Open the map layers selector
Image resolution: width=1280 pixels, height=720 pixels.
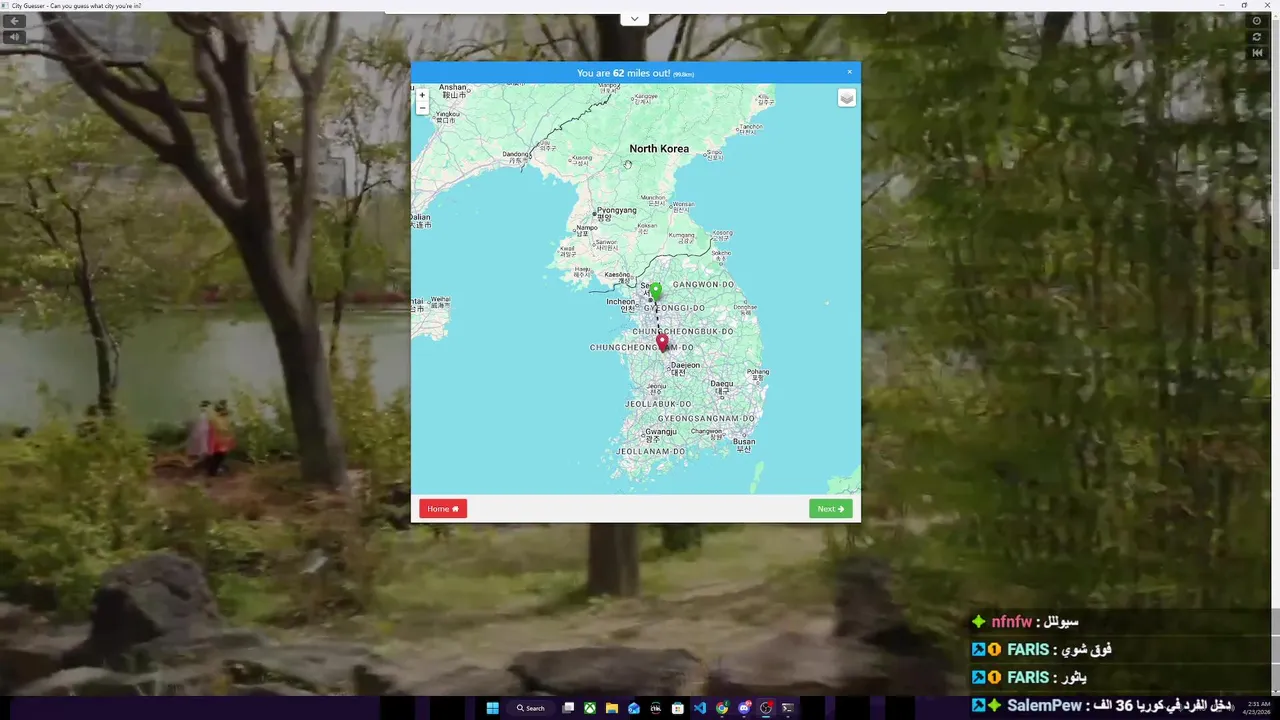point(847,98)
